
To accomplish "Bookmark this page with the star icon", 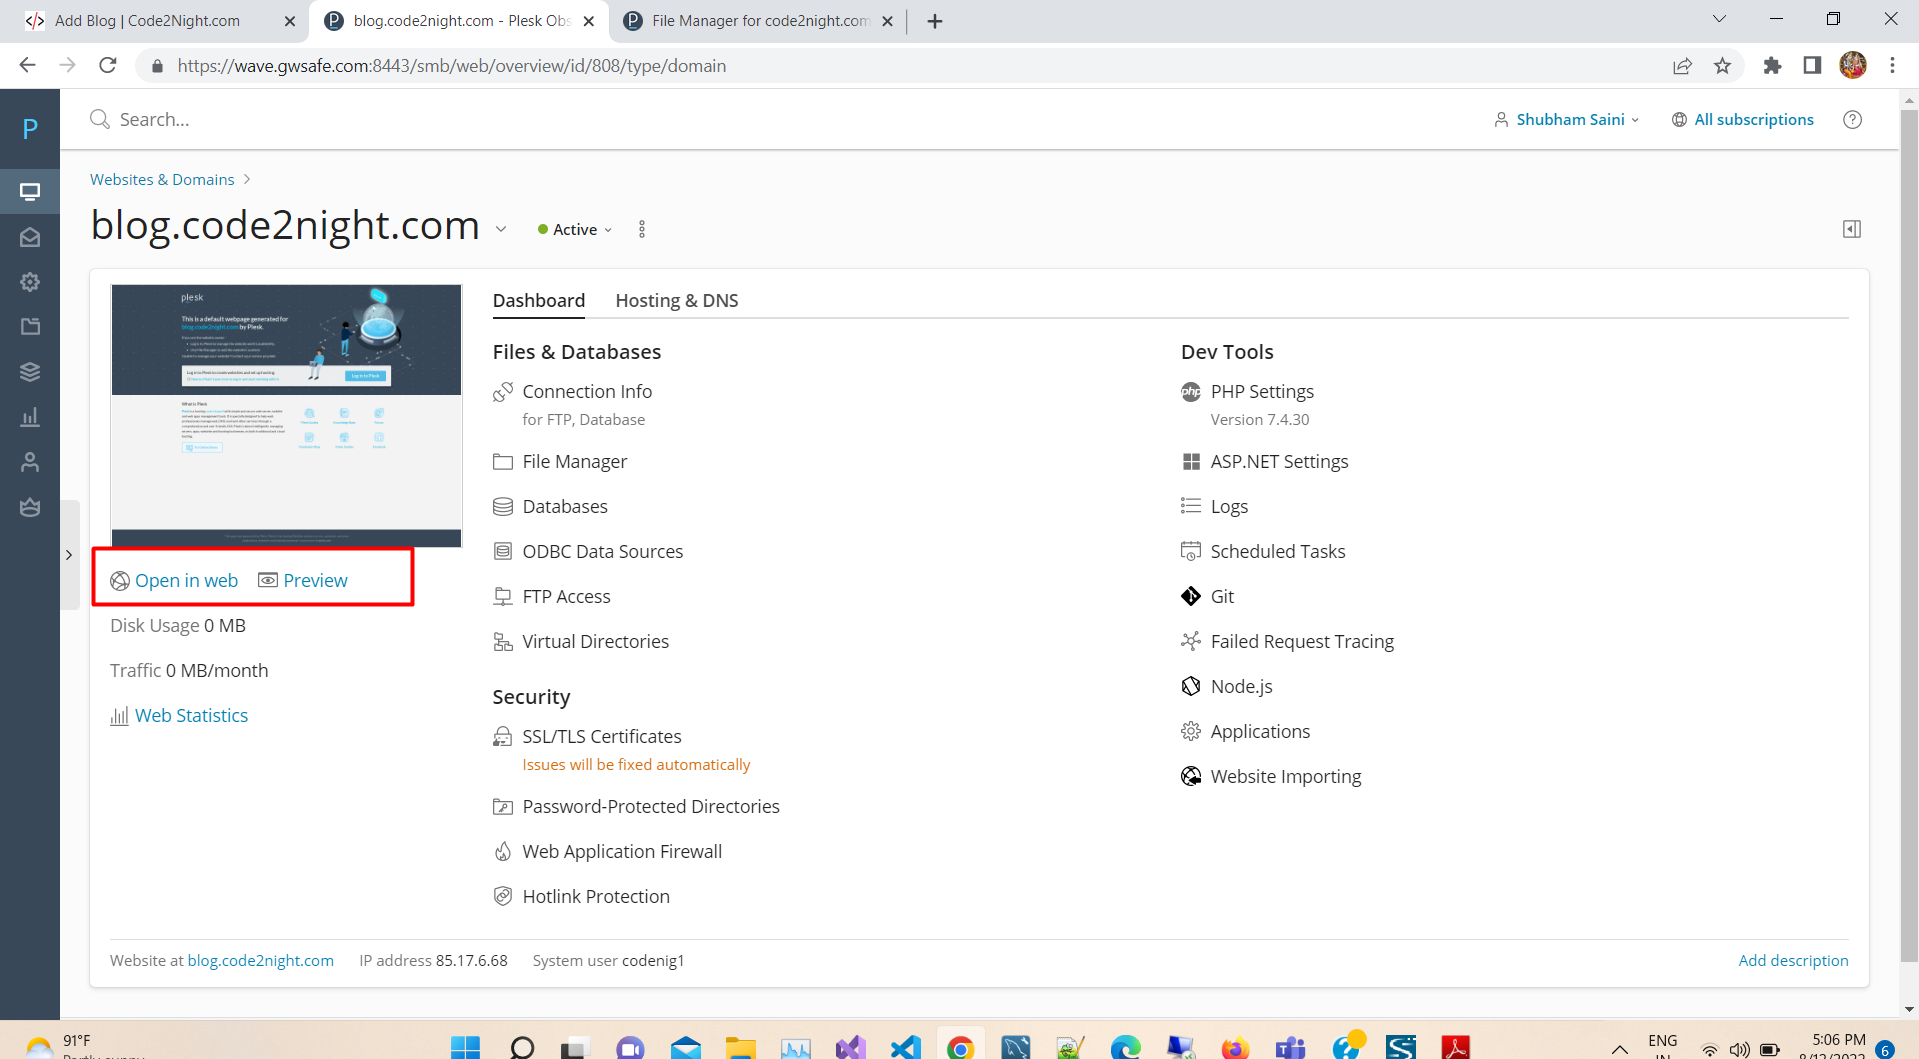I will tap(1722, 66).
